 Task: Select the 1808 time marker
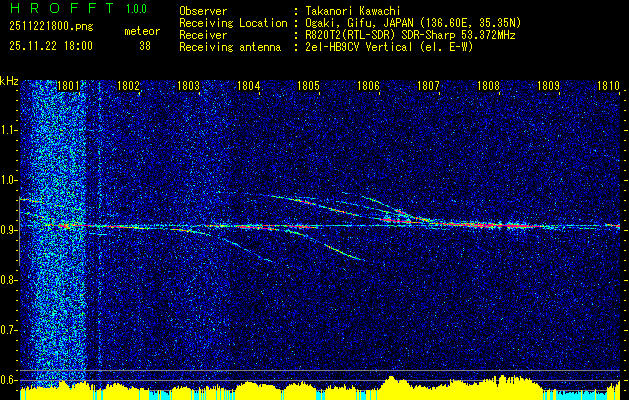click(x=488, y=85)
